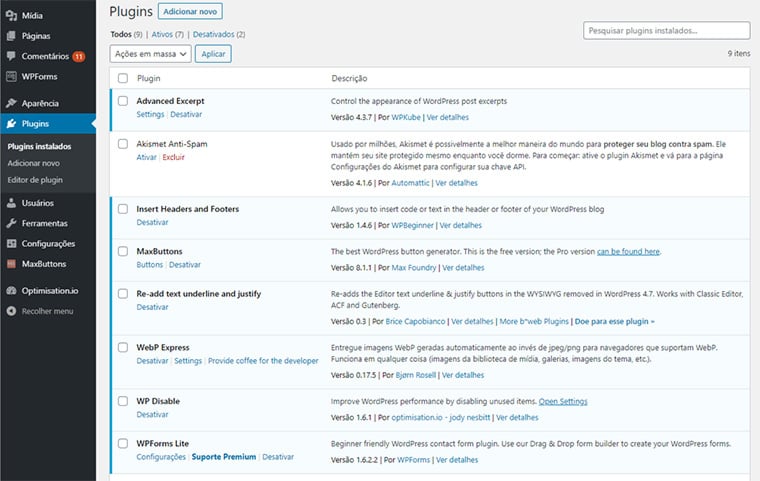760x481 pixels.
Task: Click the Aparência paintbrush icon
Action: pos(11,103)
